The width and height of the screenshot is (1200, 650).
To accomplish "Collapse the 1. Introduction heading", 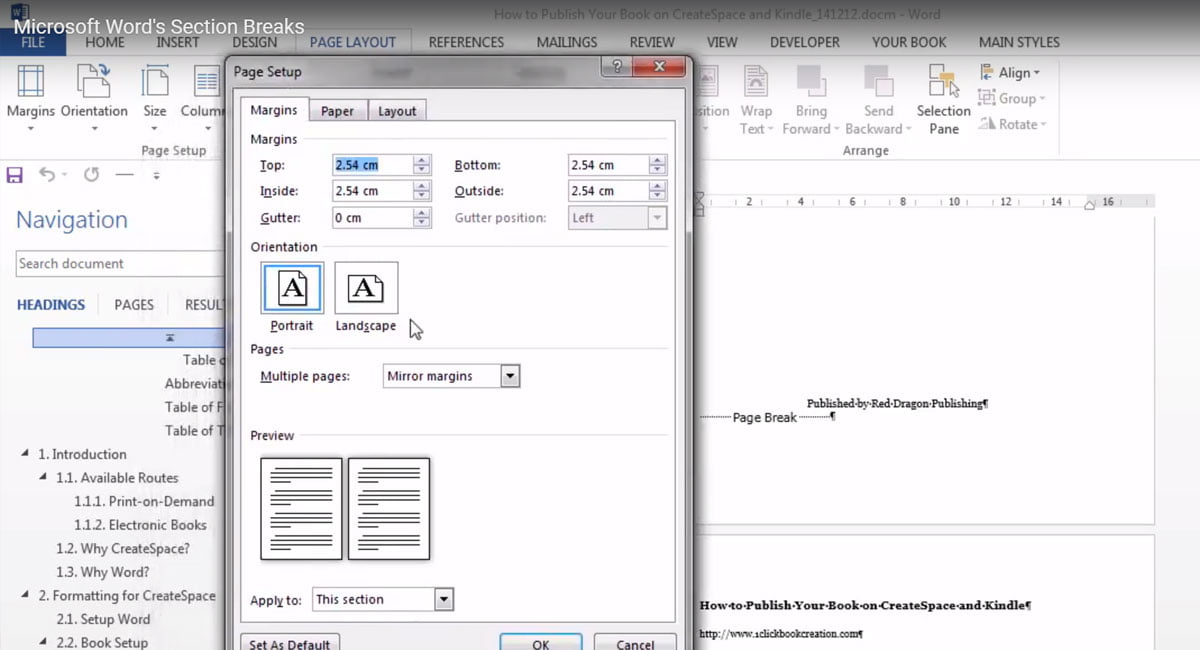I will 25,454.
